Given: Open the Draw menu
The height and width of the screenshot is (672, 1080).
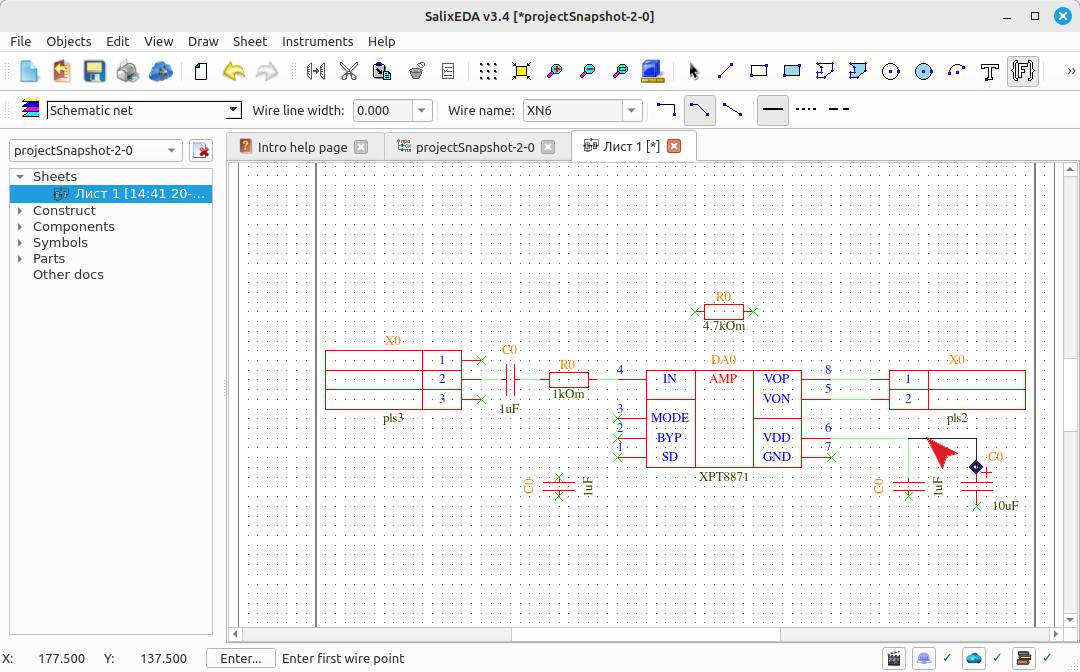Looking at the screenshot, I should tap(203, 41).
